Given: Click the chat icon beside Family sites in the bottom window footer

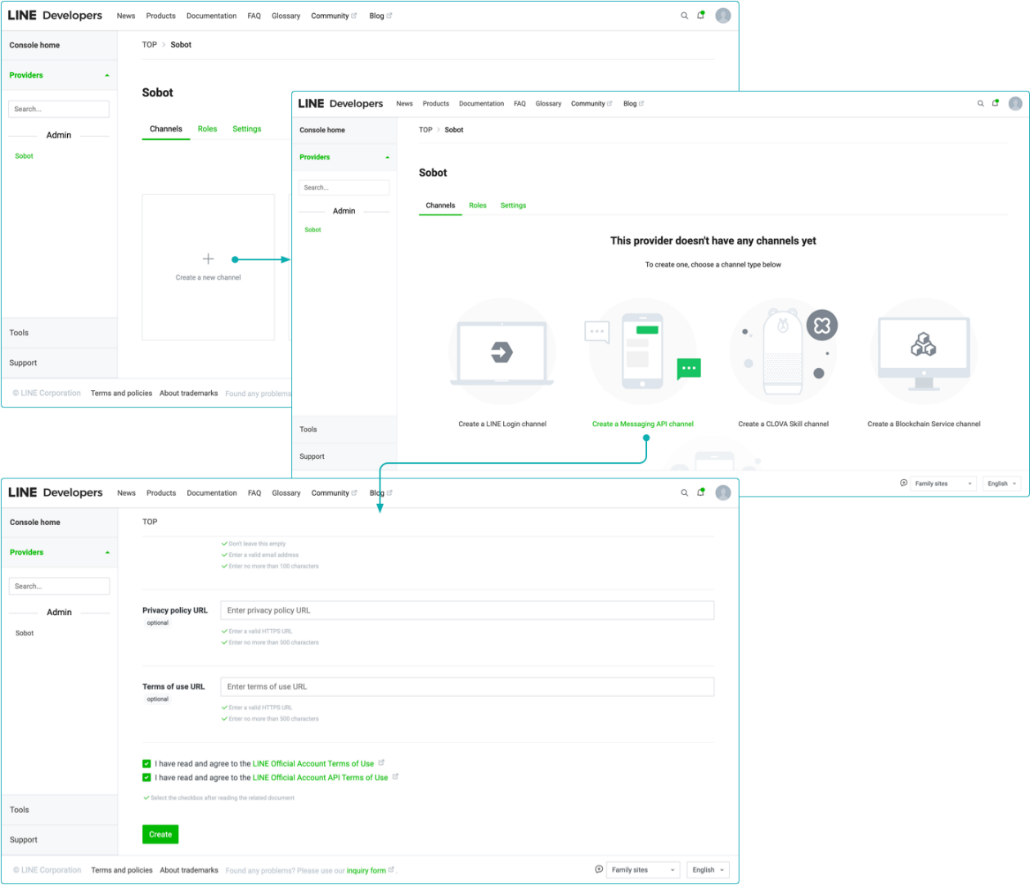Looking at the screenshot, I should click(598, 869).
